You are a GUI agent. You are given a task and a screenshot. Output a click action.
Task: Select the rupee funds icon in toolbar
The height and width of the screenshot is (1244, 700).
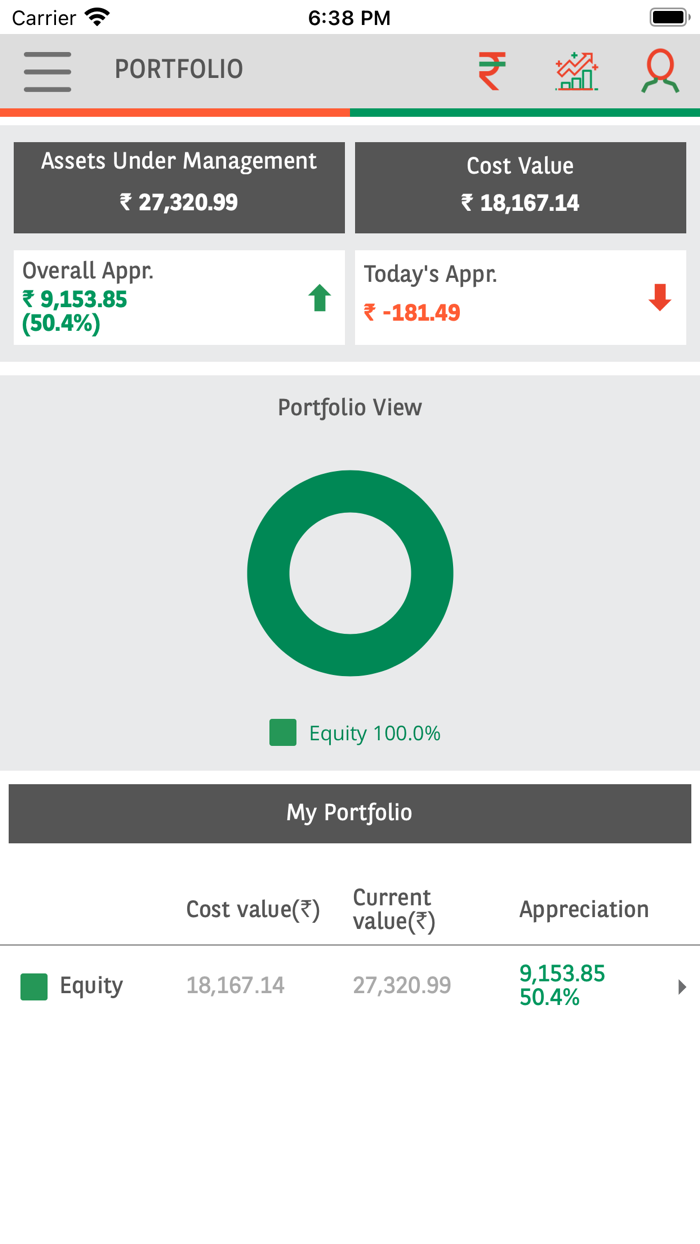489,70
